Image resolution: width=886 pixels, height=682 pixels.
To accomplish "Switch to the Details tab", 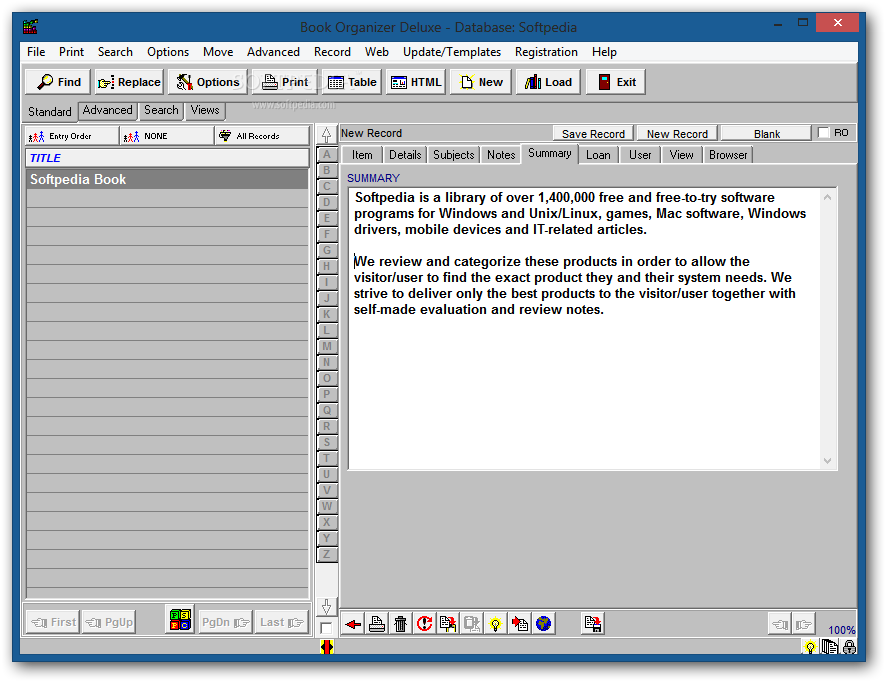I will (x=405, y=155).
